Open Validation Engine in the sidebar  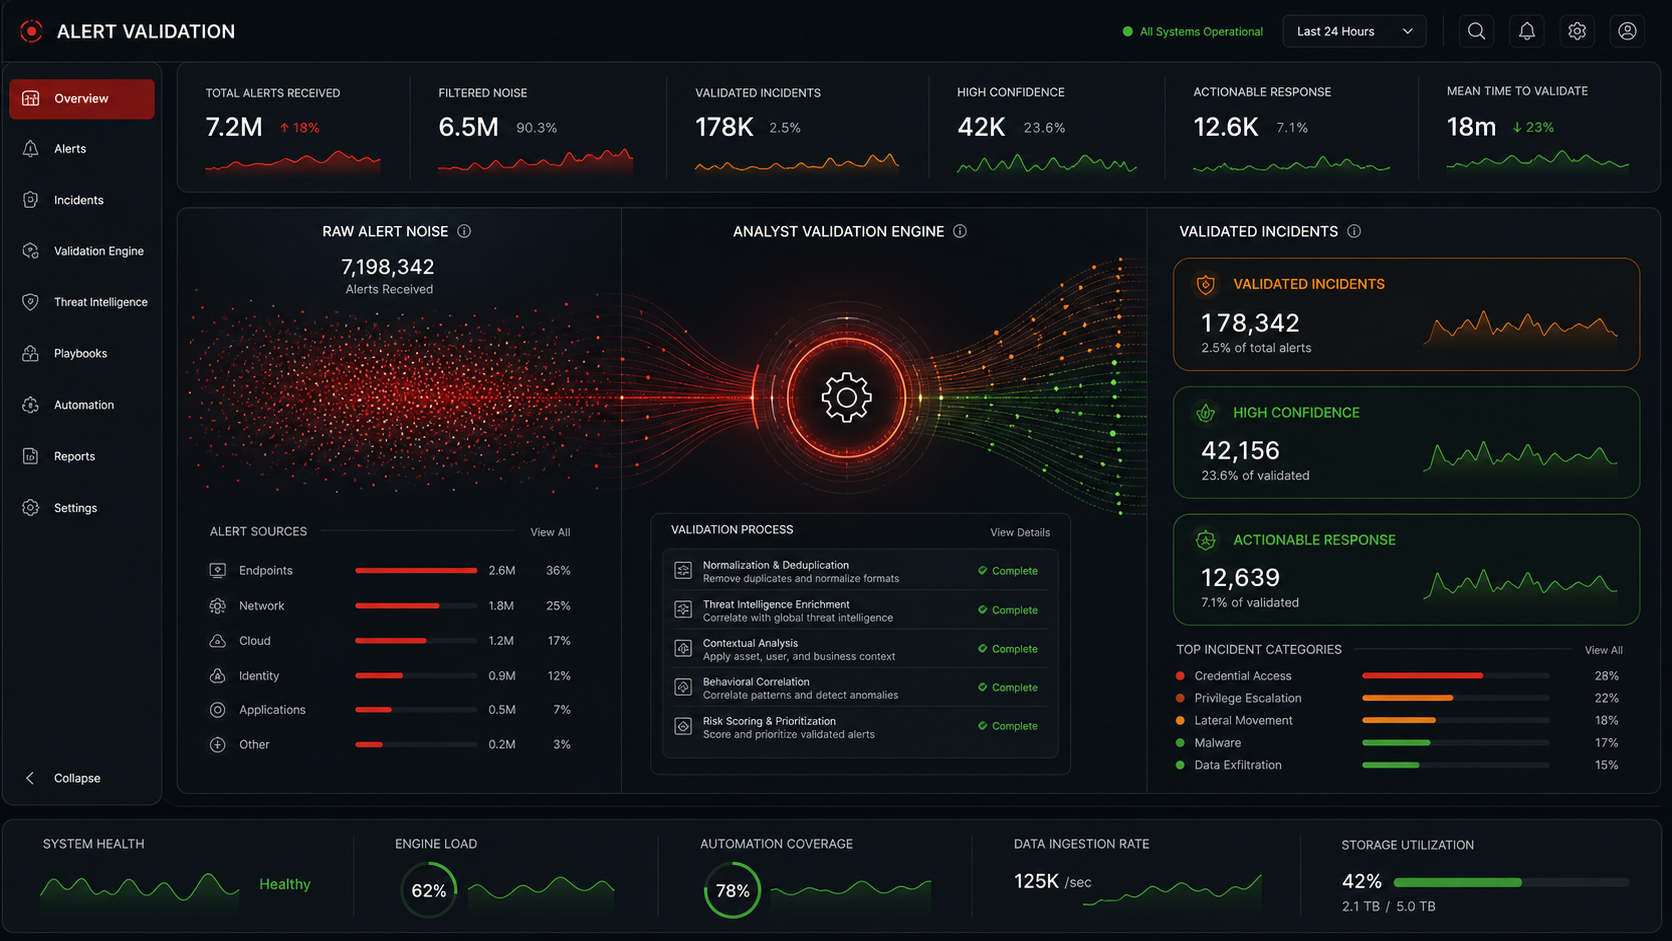(82, 251)
